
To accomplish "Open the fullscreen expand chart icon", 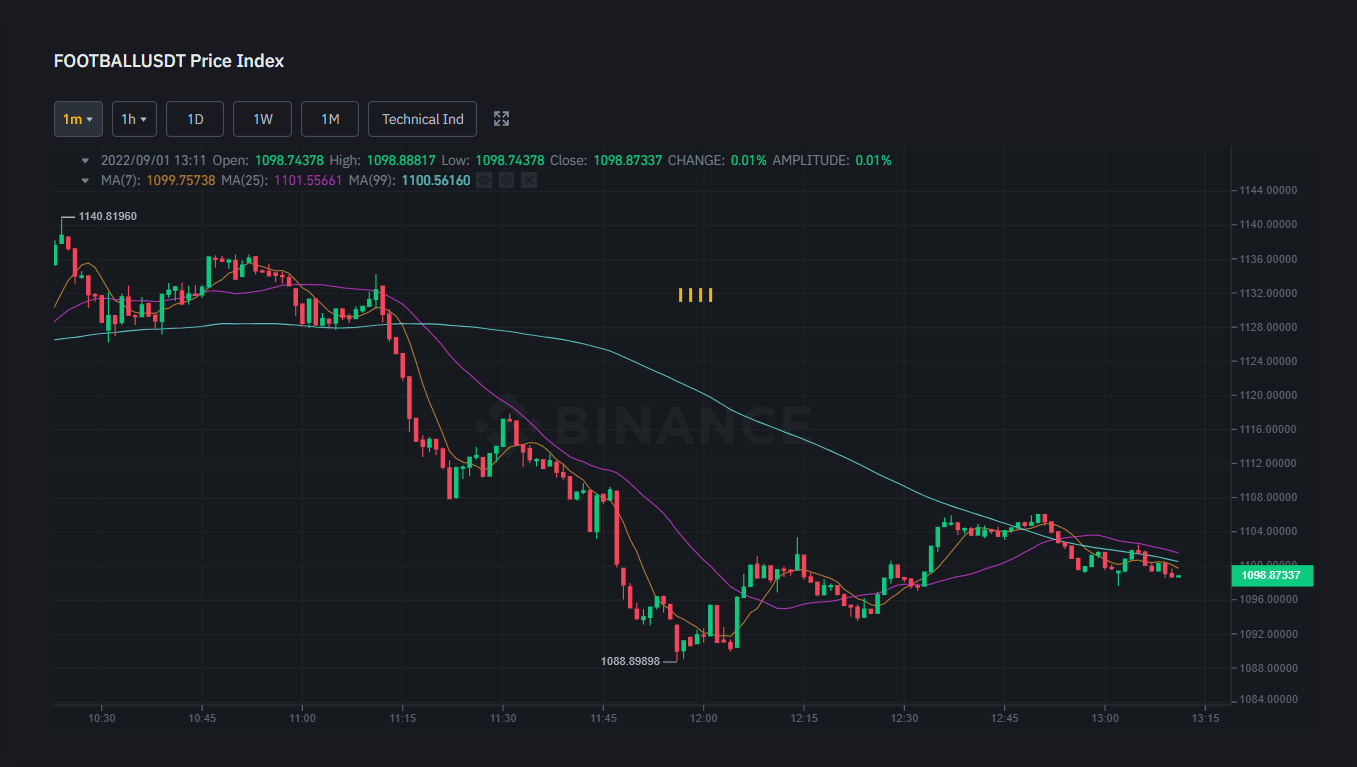I will click(502, 119).
